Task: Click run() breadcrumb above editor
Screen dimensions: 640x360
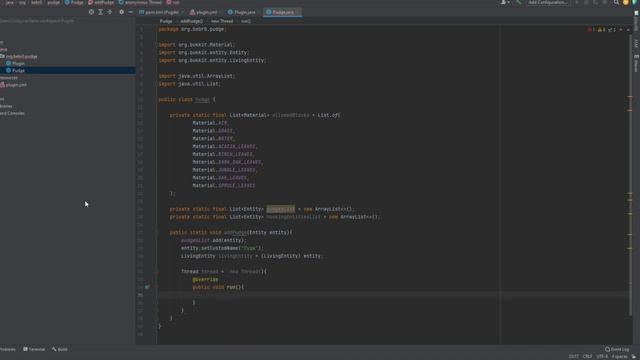Action: coord(246,21)
